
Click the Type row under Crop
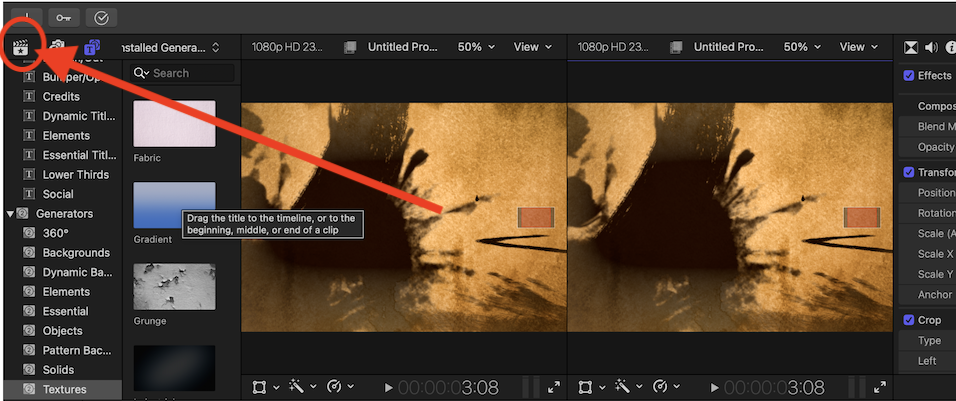tap(927, 340)
